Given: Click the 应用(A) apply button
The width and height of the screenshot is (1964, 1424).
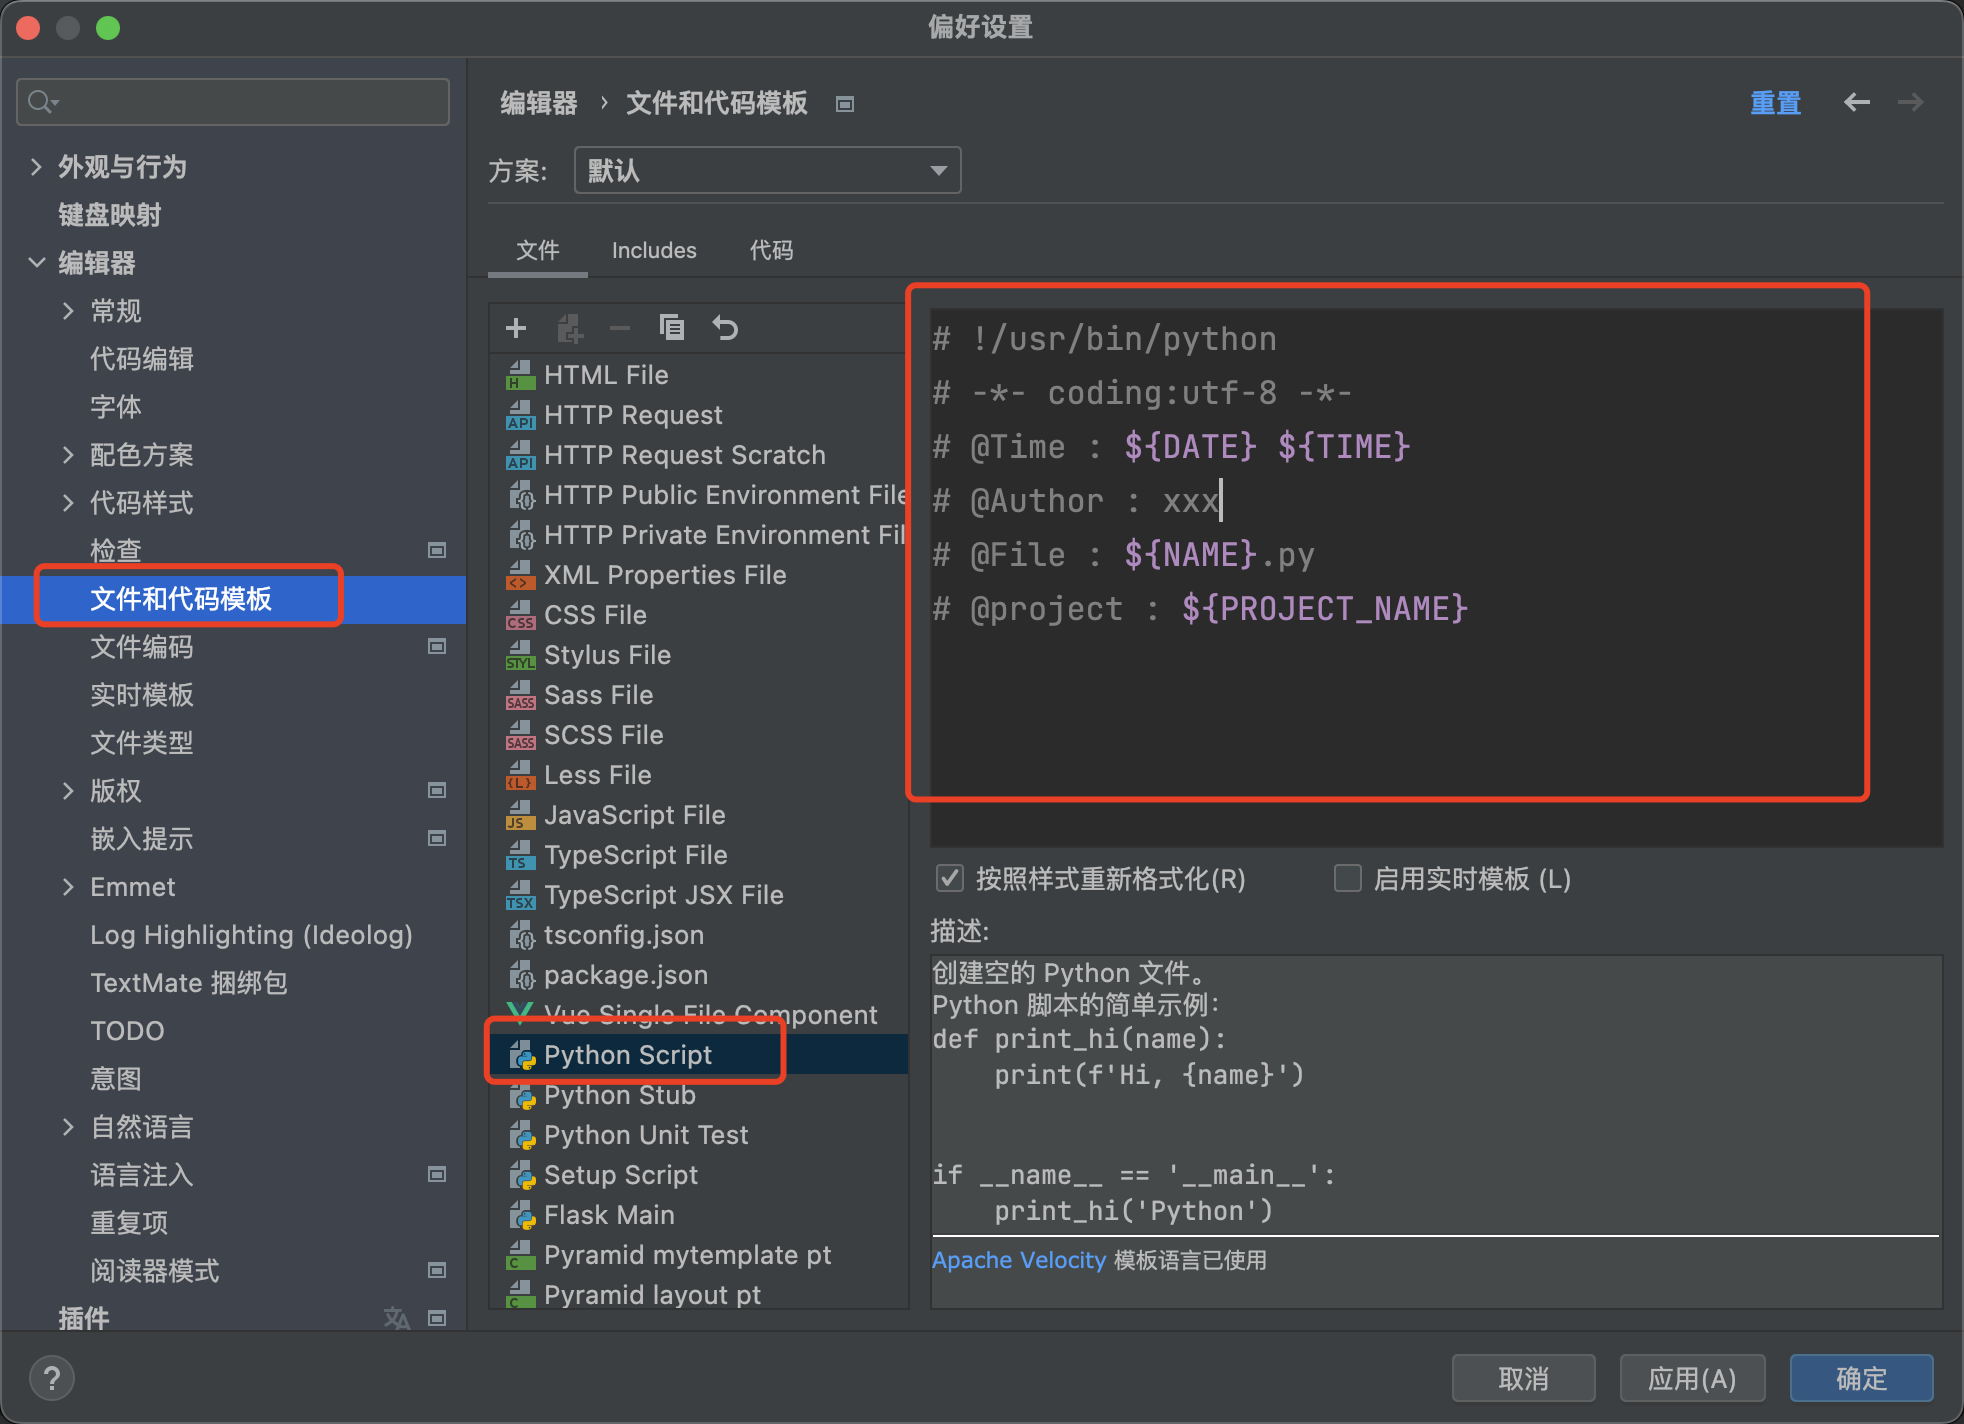Looking at the screenshot, I should (1691, 1378).
